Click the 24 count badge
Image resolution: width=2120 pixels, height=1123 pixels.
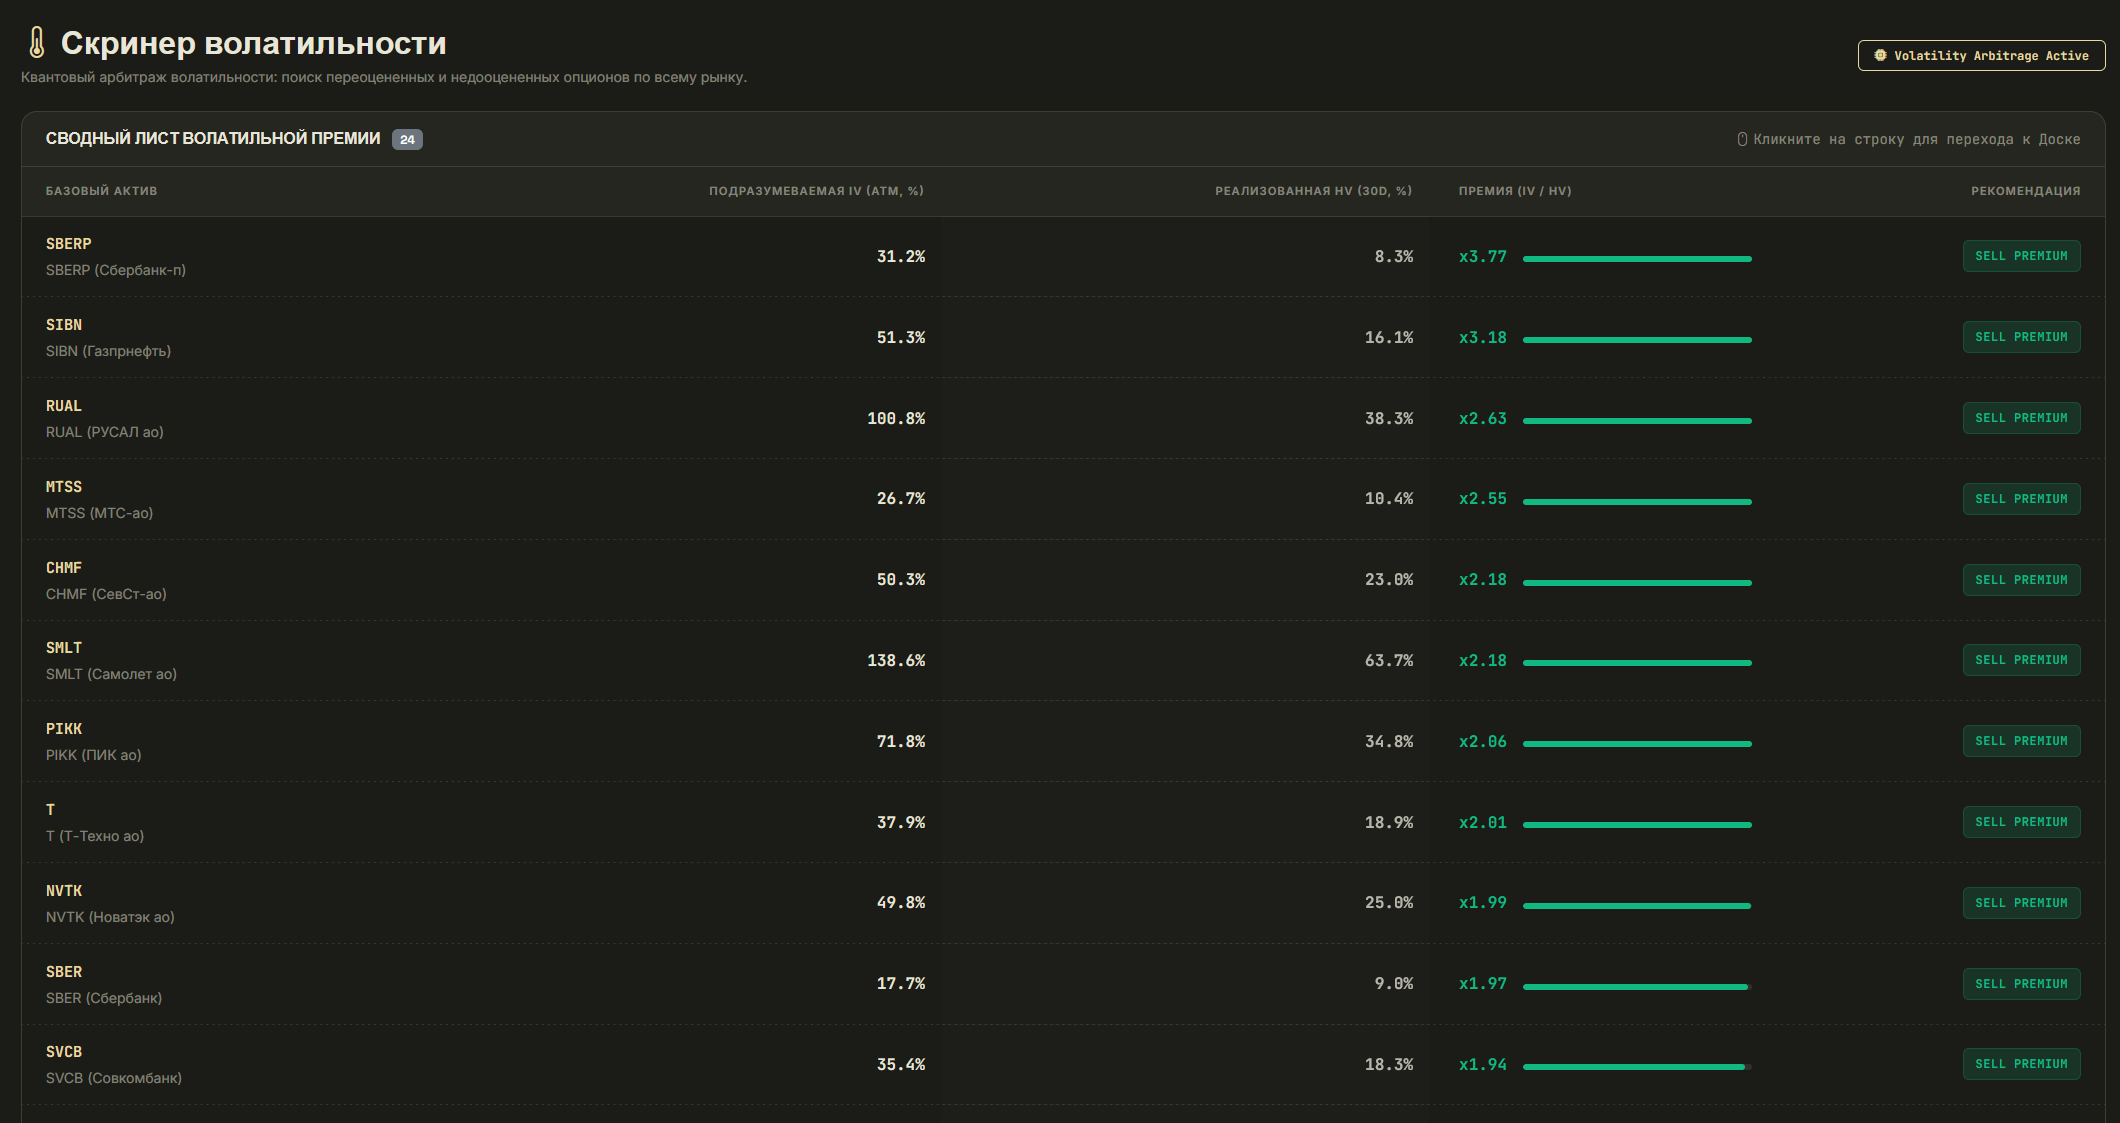(407, 140)
